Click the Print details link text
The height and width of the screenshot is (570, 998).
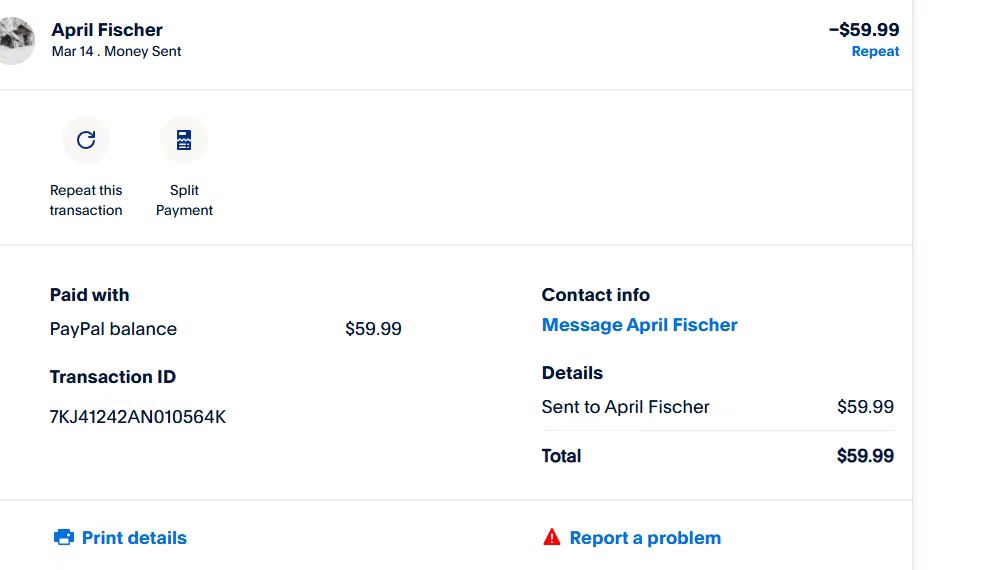point(134,538)
